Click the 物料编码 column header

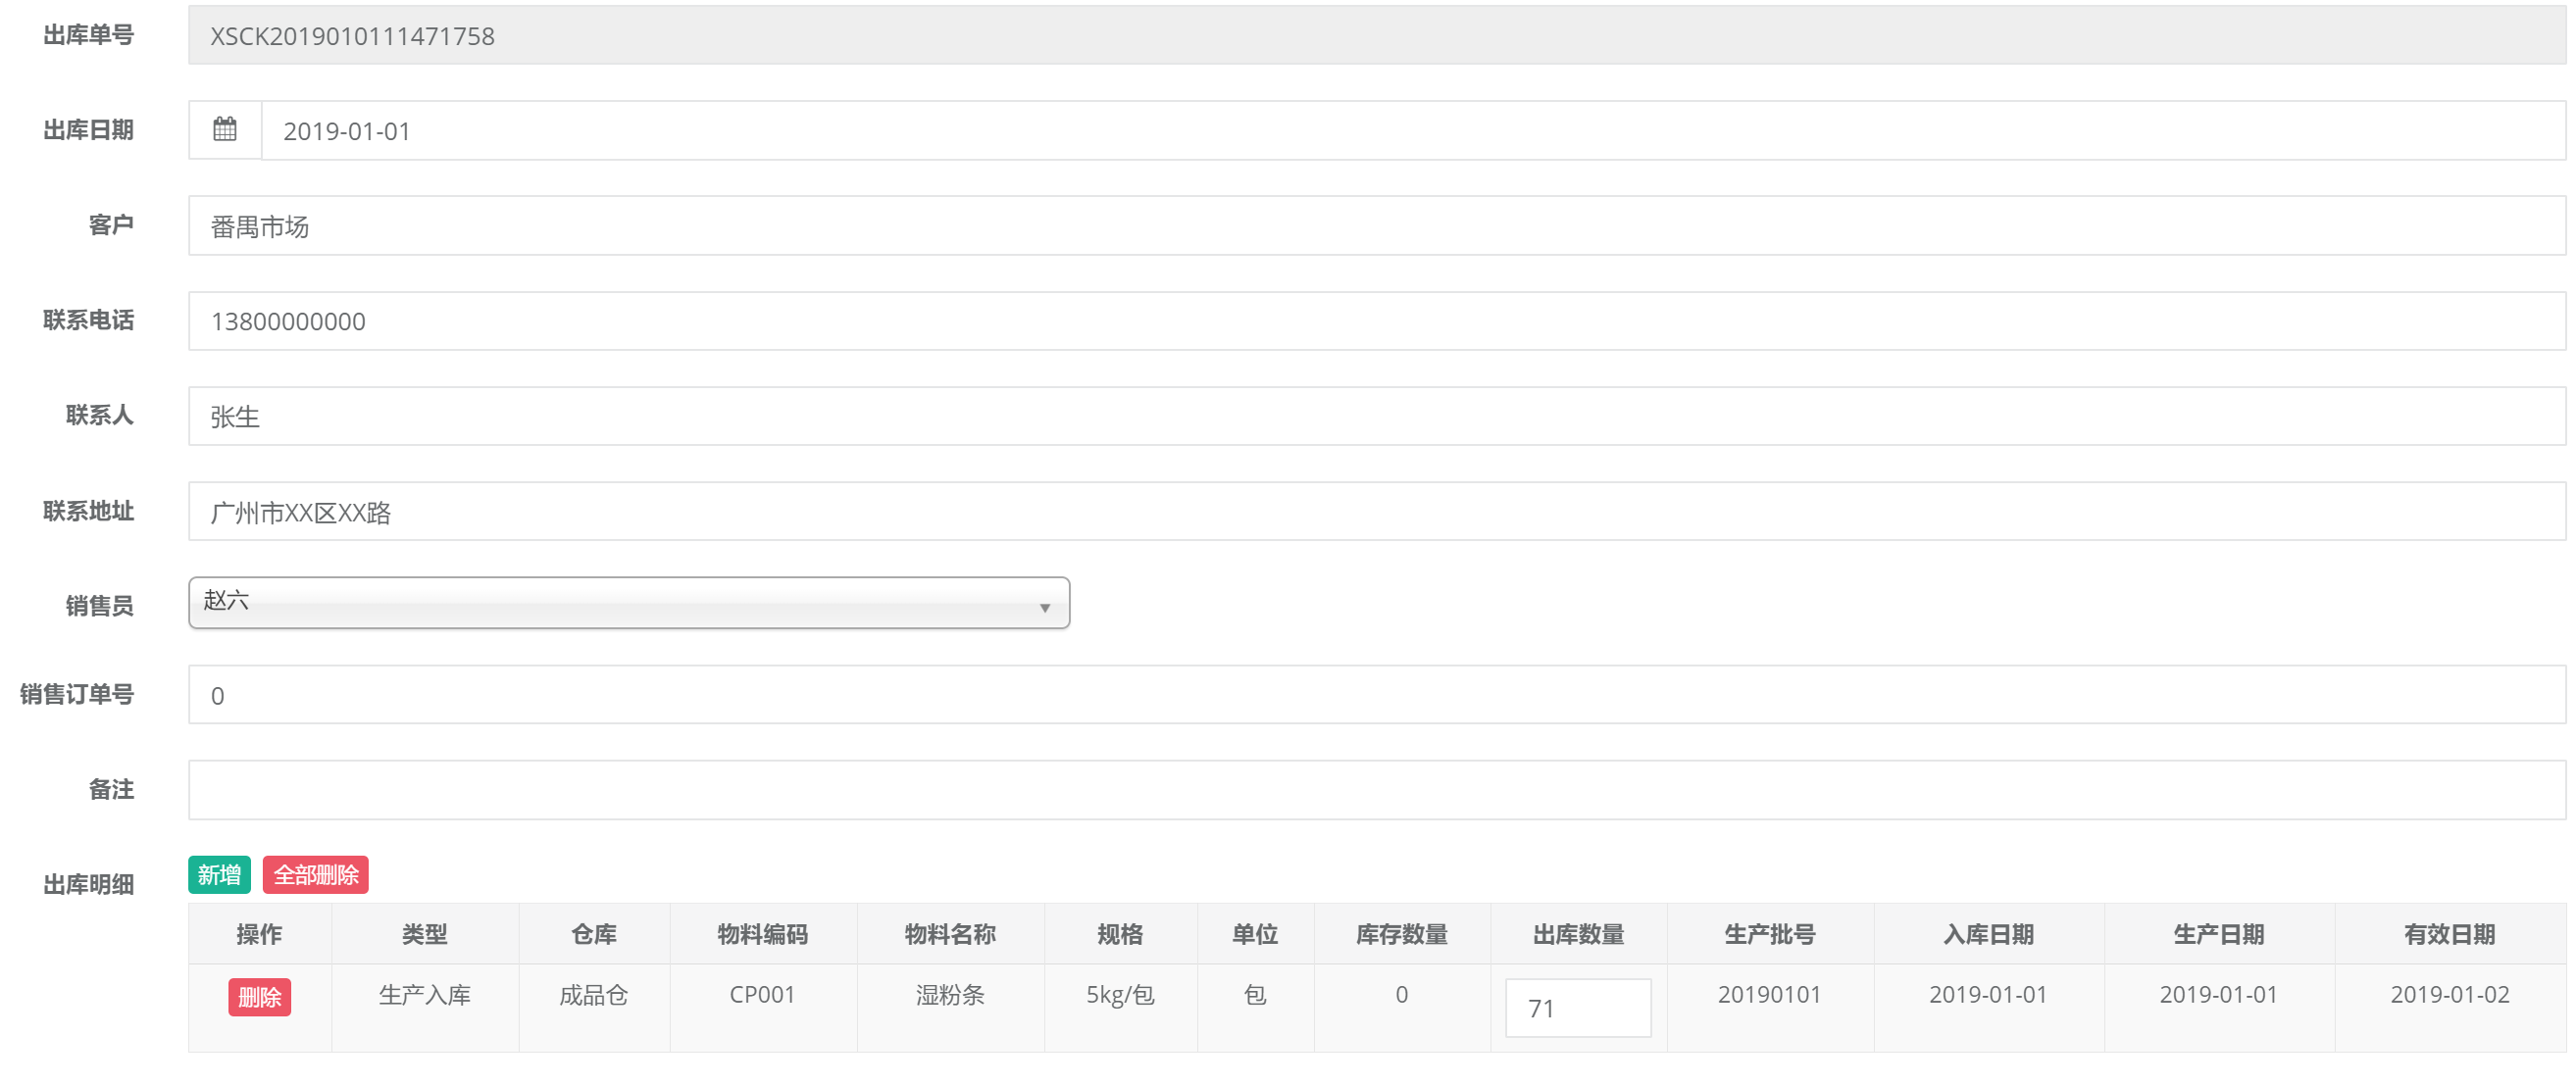pos(762,934)
